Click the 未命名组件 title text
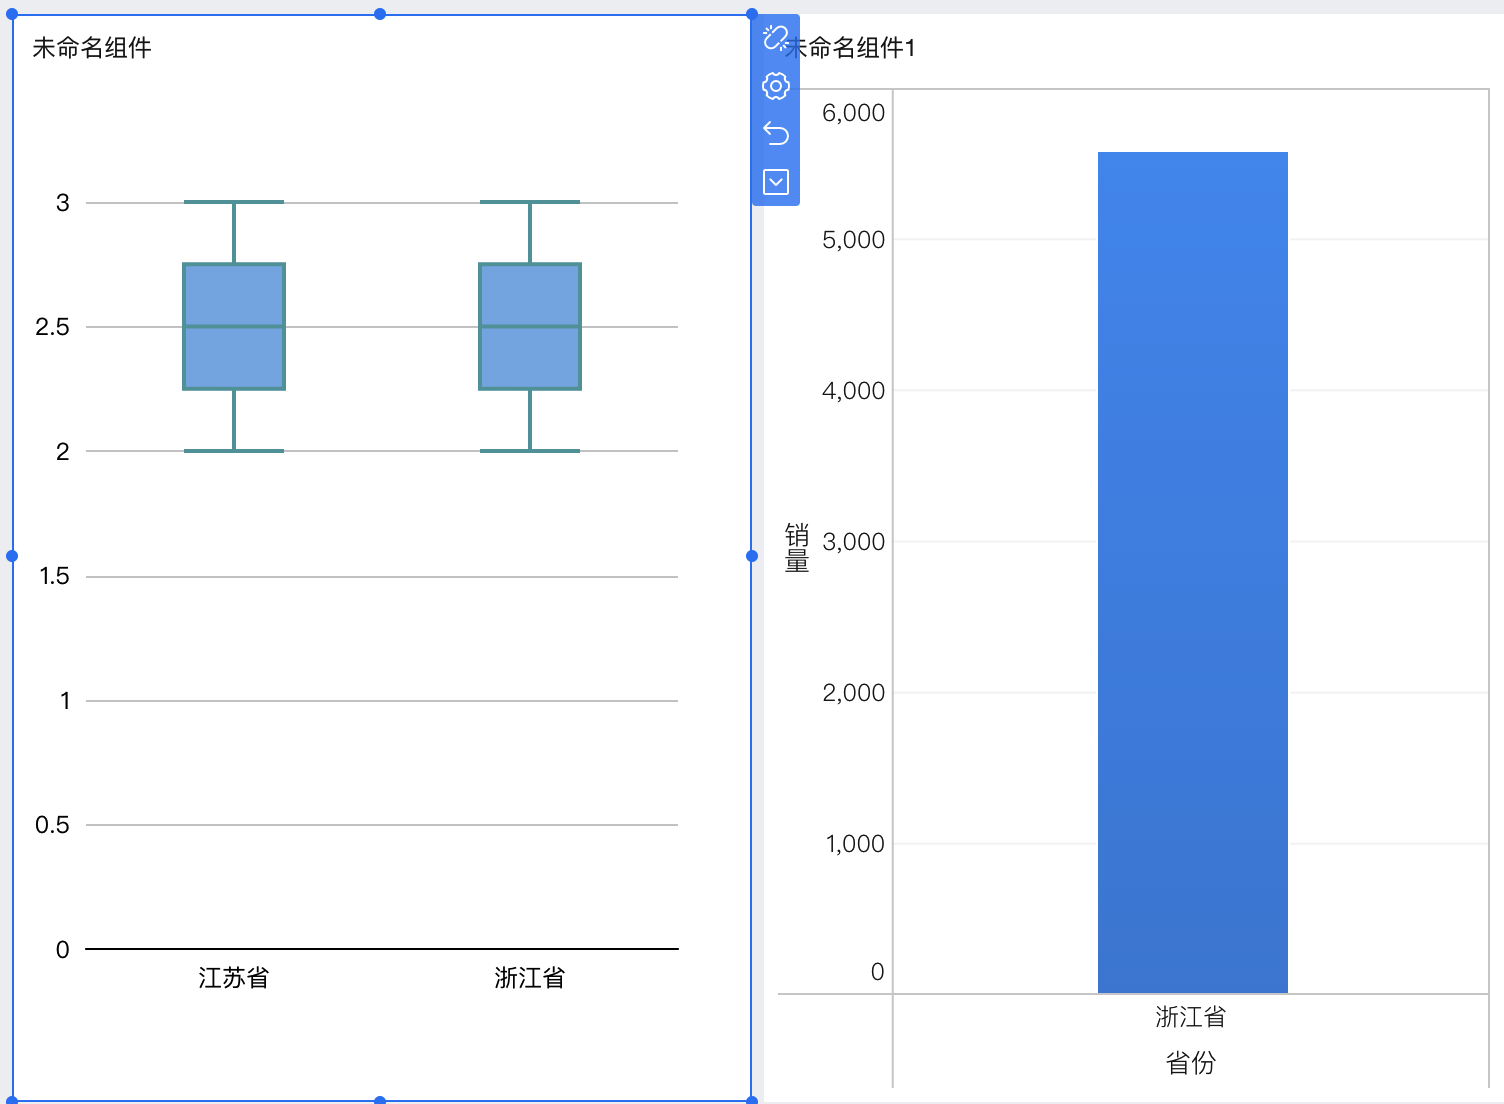Viewport: 1504px width, 1104px height. click(92, 48)
